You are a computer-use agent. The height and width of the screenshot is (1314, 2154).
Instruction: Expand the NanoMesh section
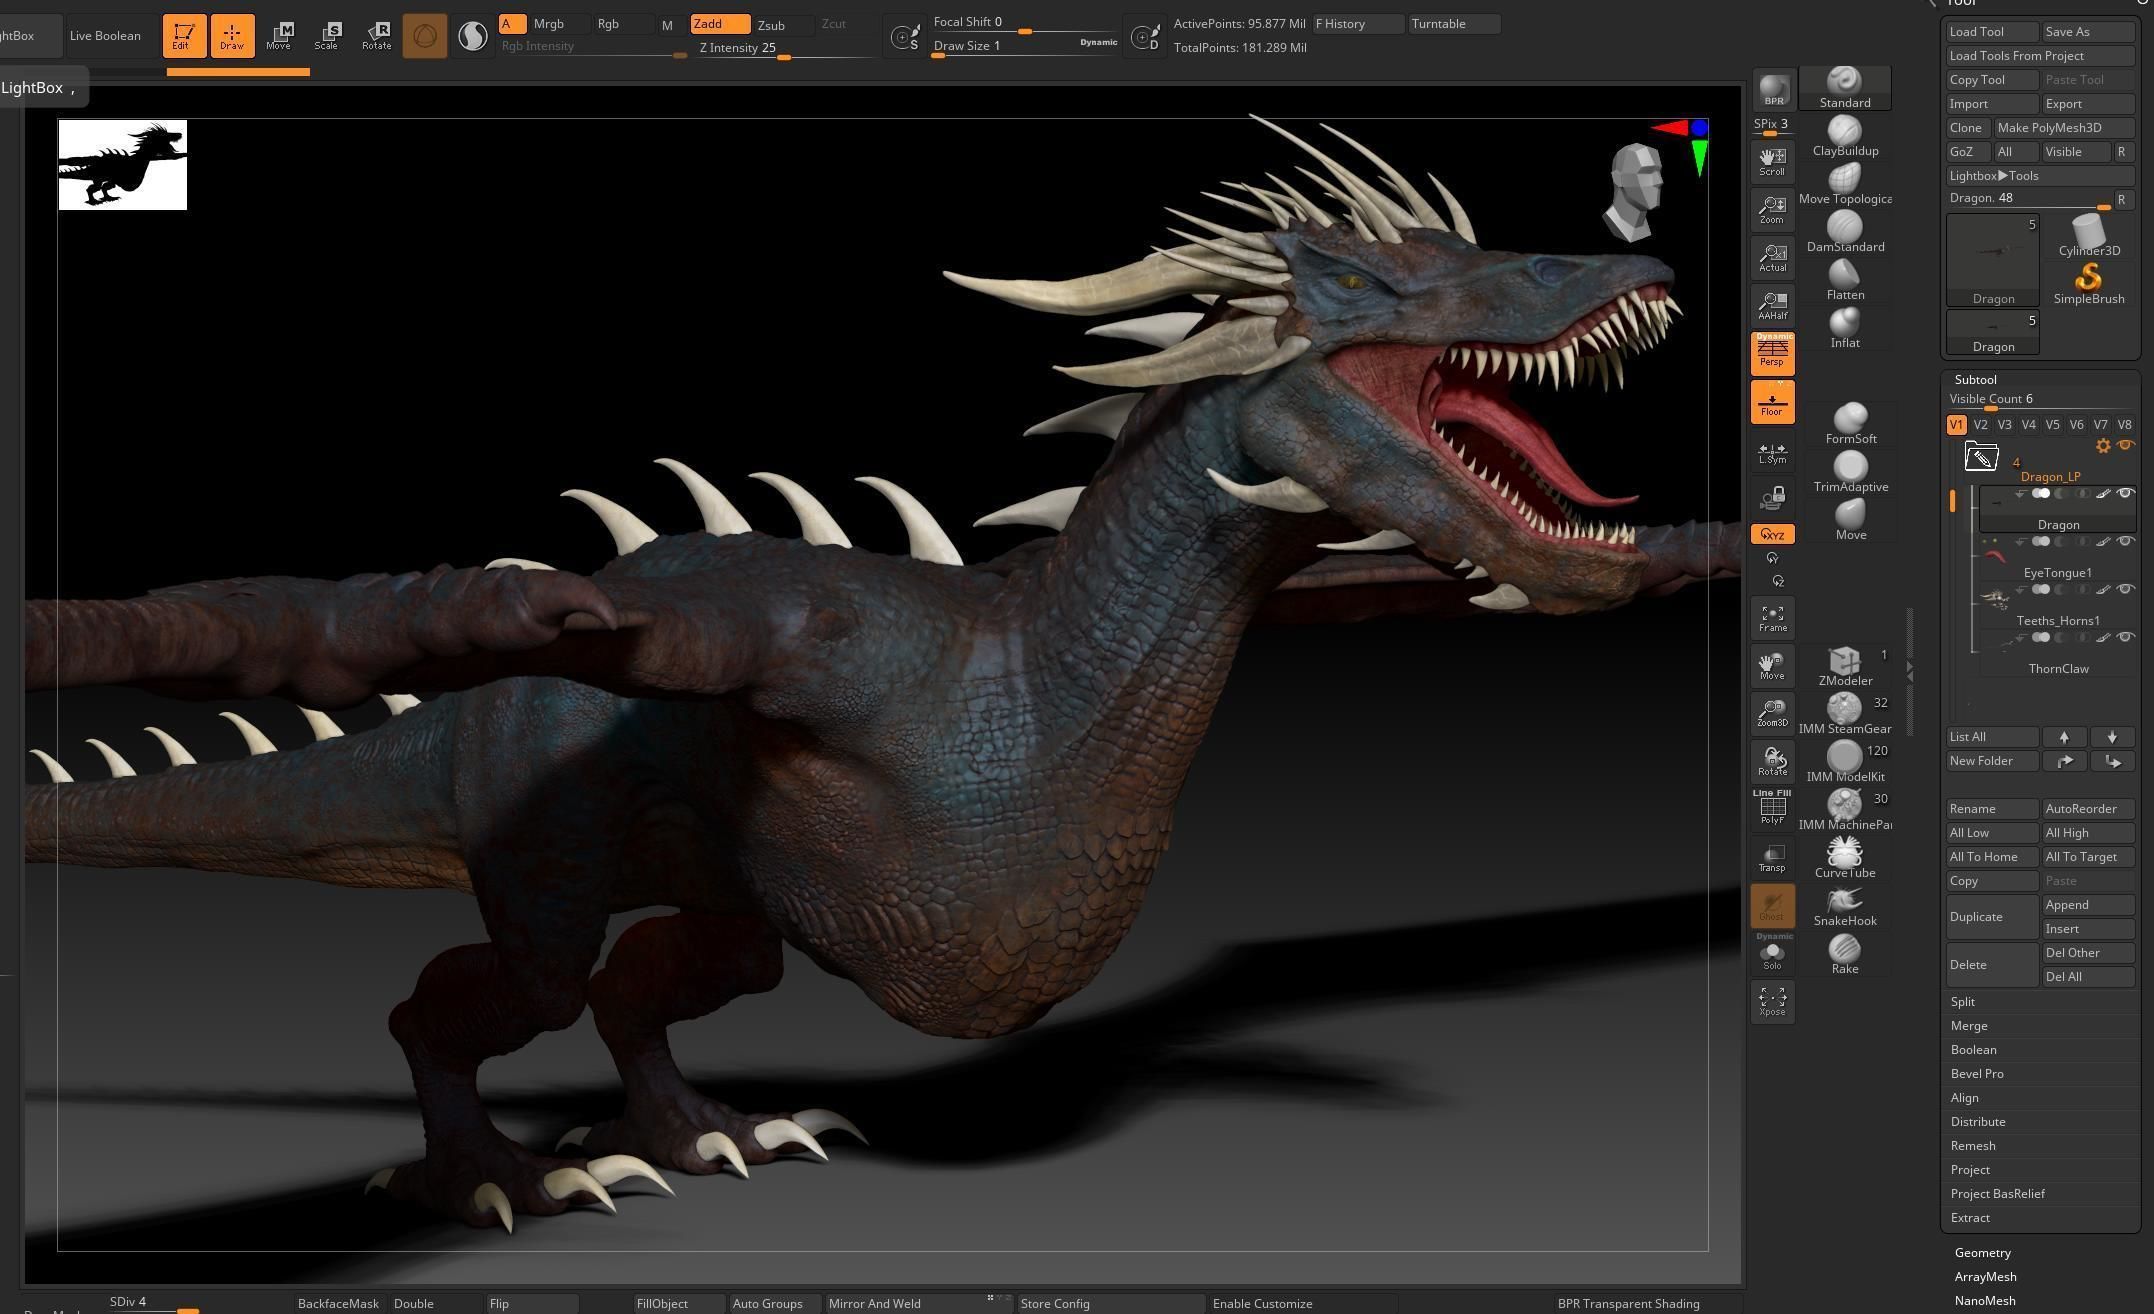point(1984,1301)
